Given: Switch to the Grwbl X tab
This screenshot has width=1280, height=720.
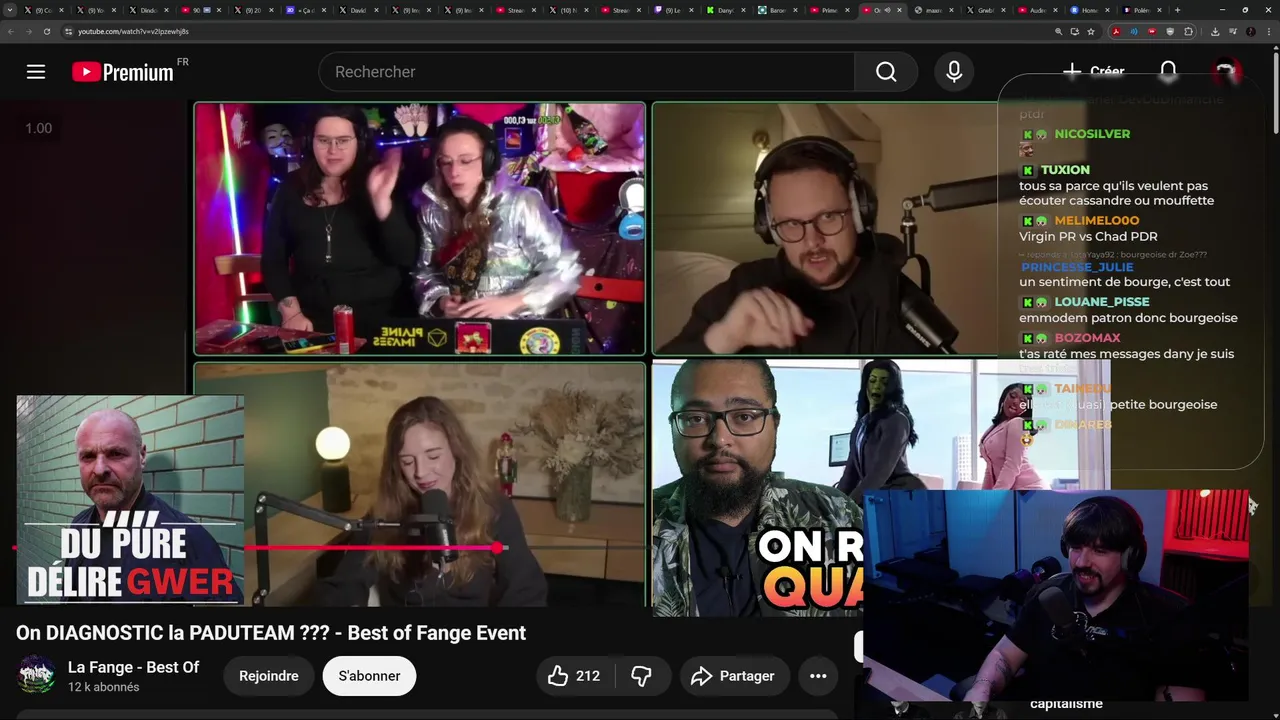Looking at the screenshot, I should tap(985, 10).
